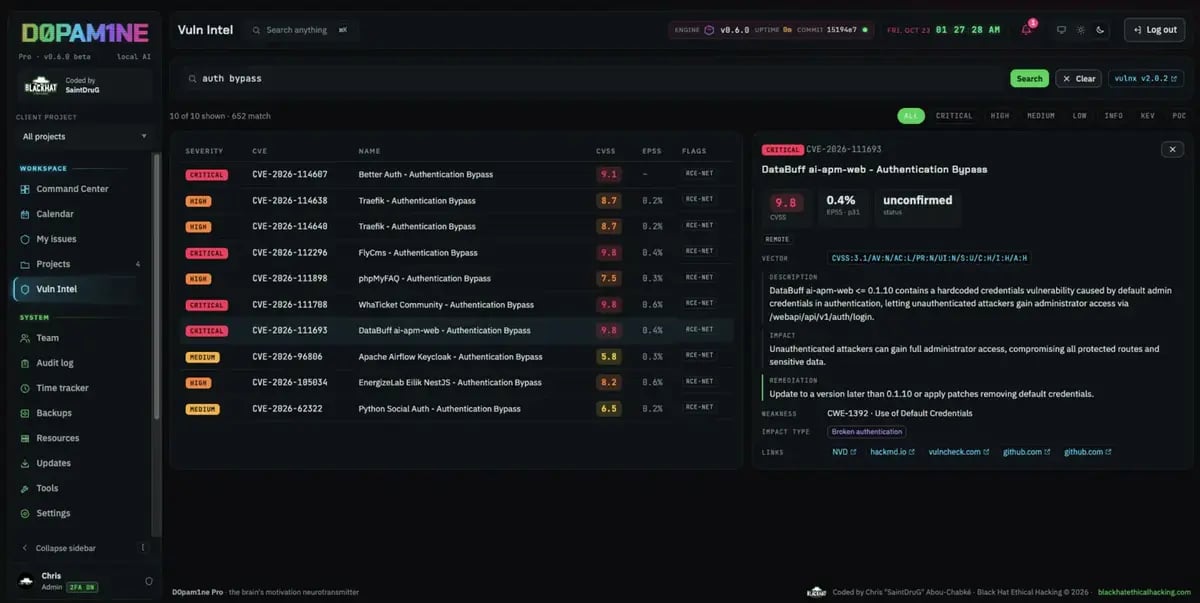Screen dimensions: 1200x603
Task: Close the CVE detail panel
Action: point(1172,149)
